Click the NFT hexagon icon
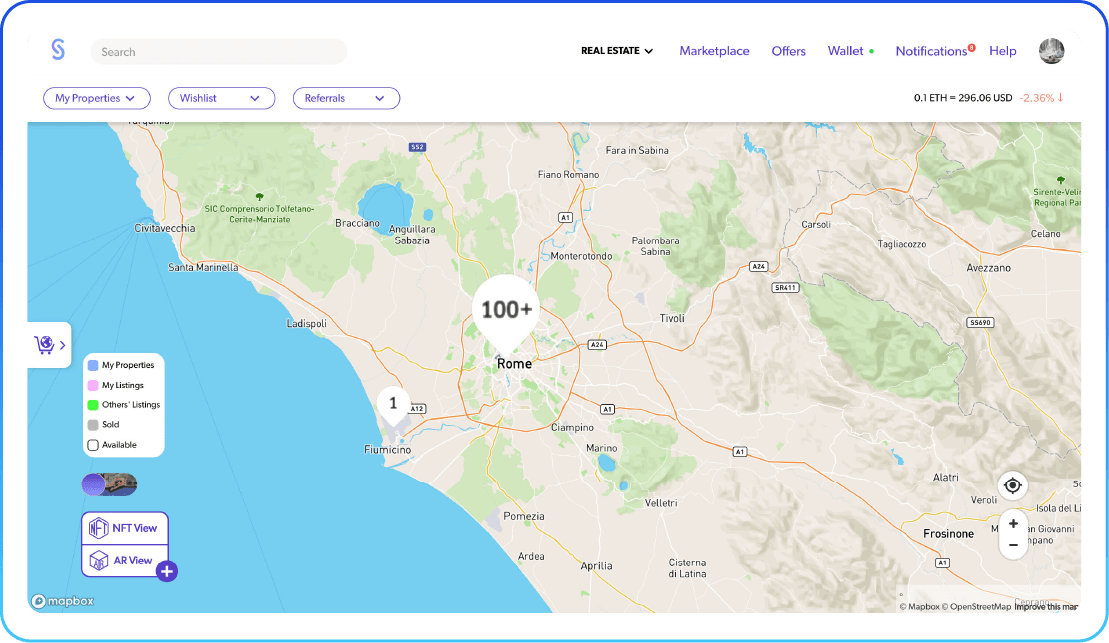The image size is (1109, 643). tap(98, 528)
